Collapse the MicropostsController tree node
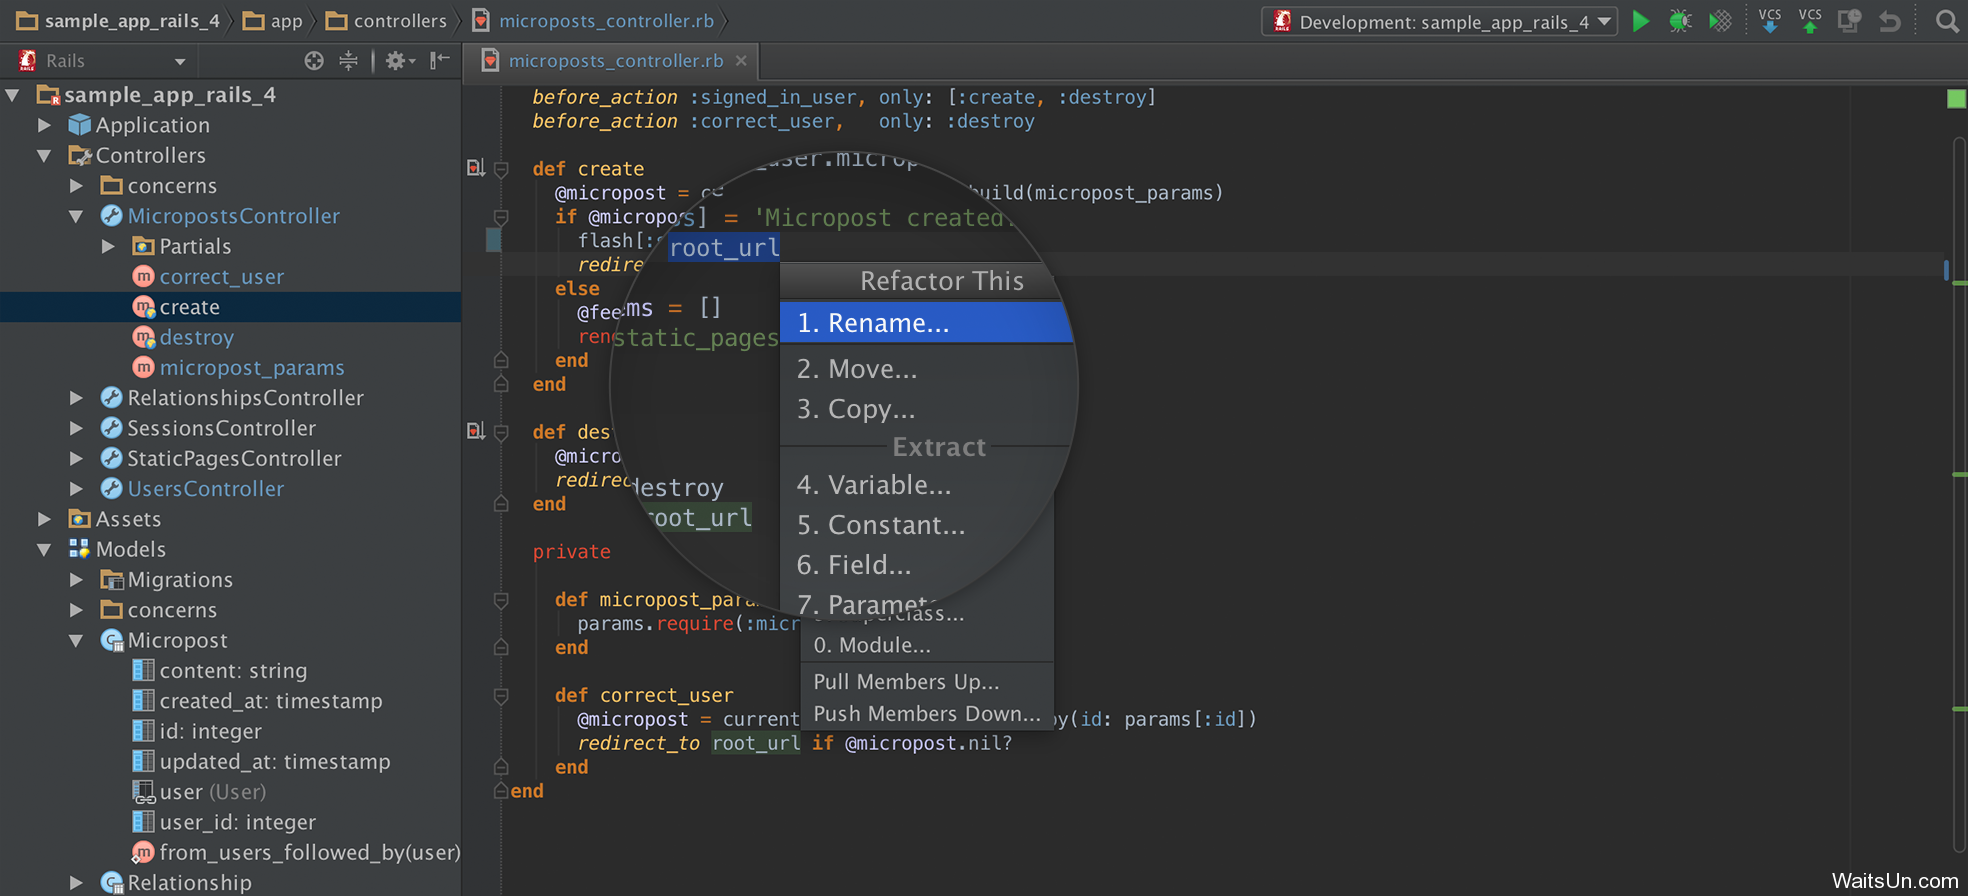Viewport: 1968px width, 896px height. (76, 216)
